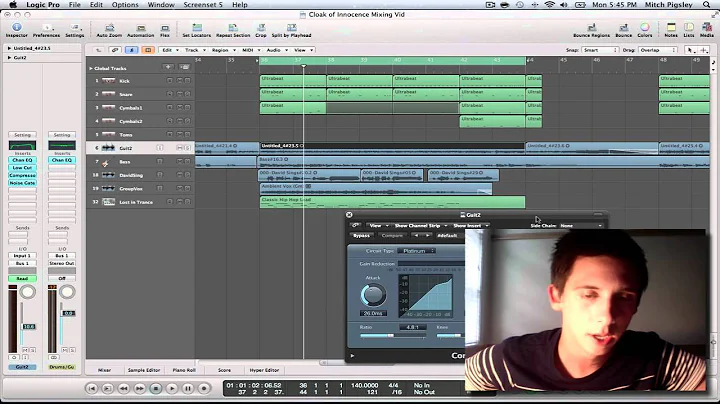720x404 pixels.
Task: Open the Notes panel icon
Action: click(x=671, y=28)
